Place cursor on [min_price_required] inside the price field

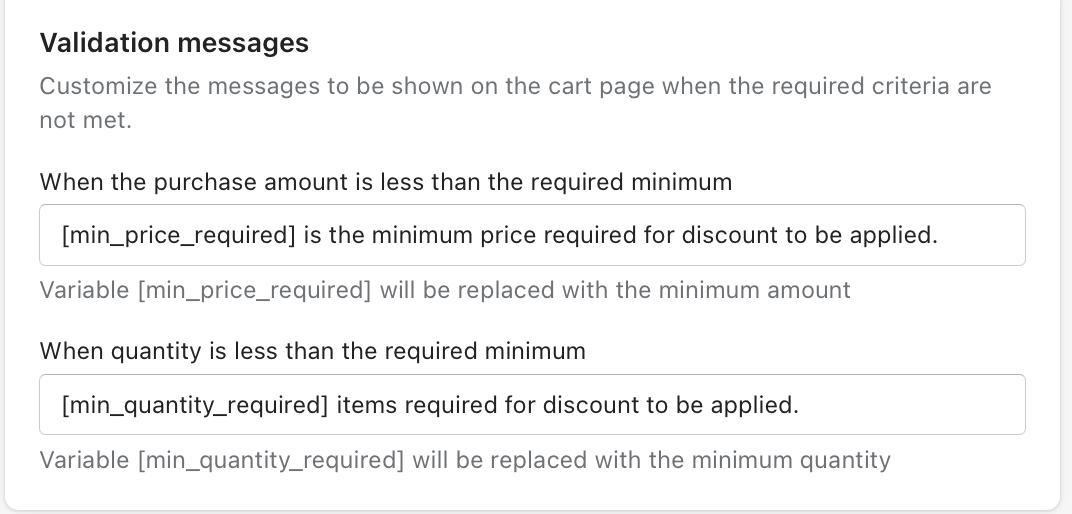(x=179, y=236)
